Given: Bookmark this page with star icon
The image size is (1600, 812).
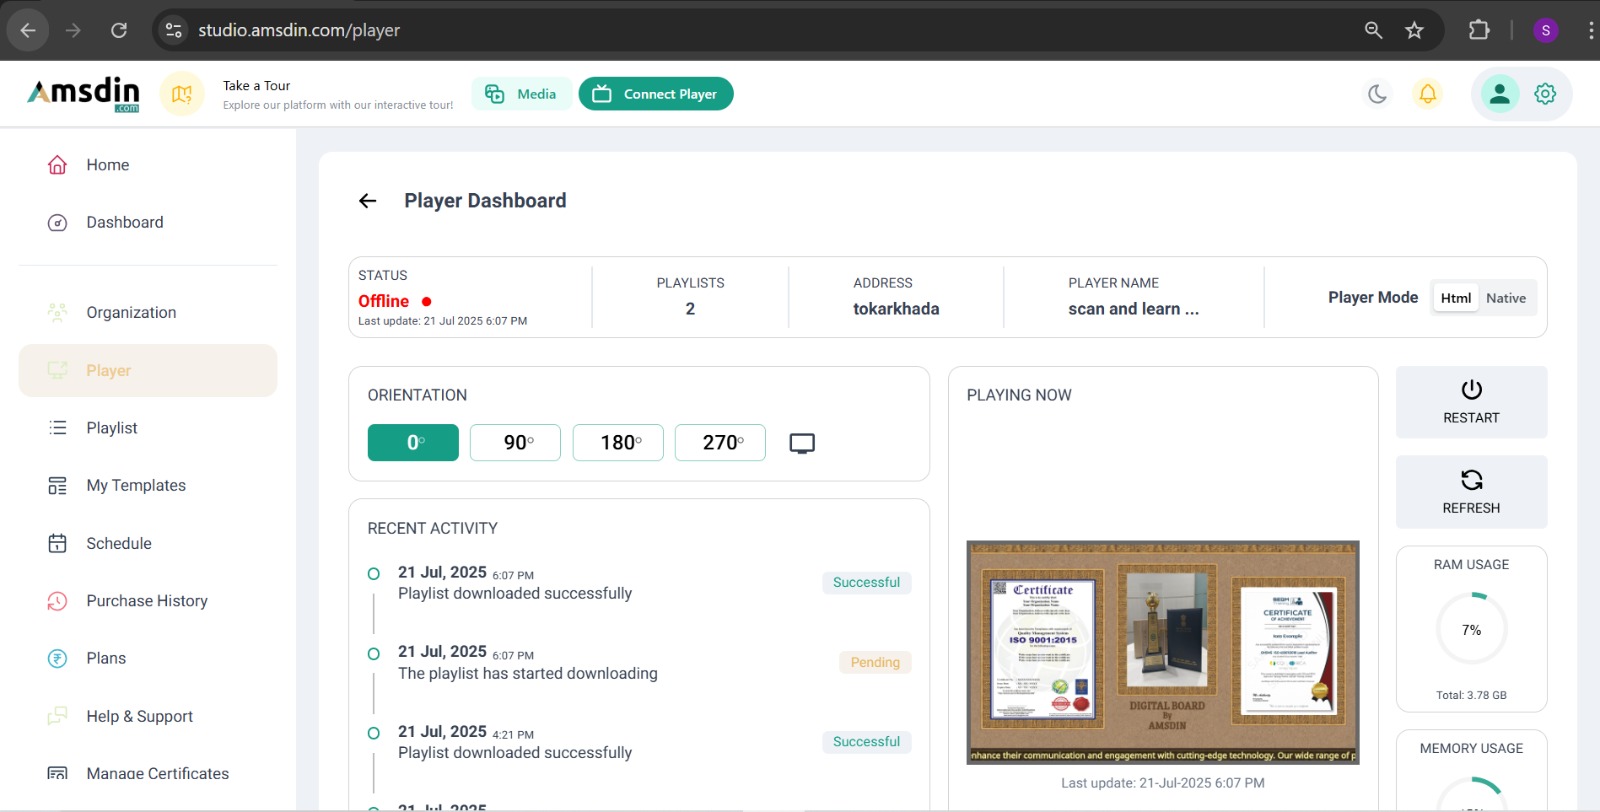Looking at the screenshot, I should pos(1414,30).
